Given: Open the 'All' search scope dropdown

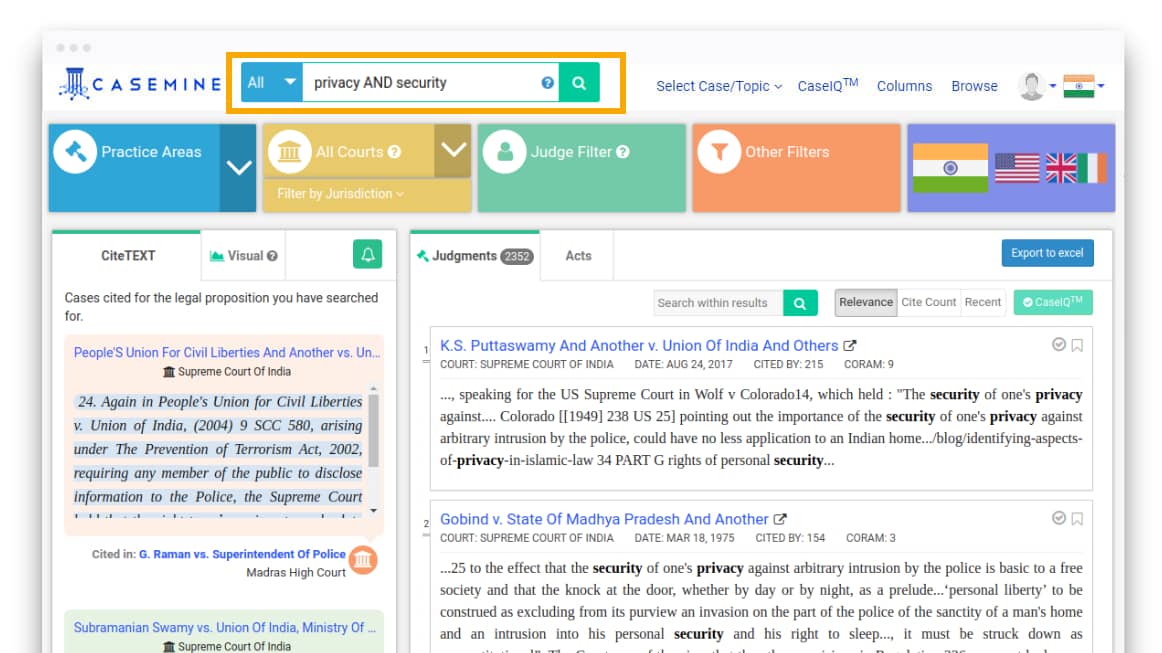Looking at the screenshot, I should 272,83.
